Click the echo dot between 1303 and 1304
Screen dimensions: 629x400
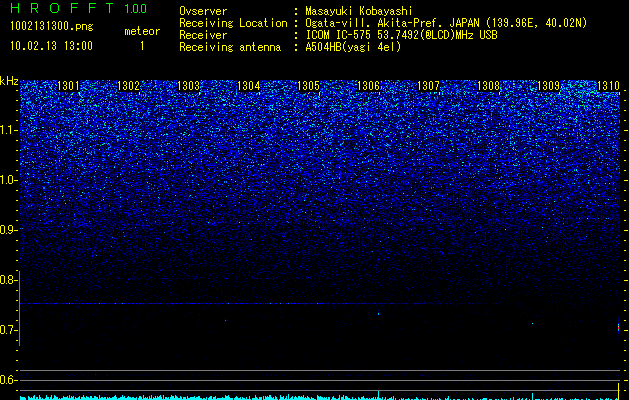point(225,320)
